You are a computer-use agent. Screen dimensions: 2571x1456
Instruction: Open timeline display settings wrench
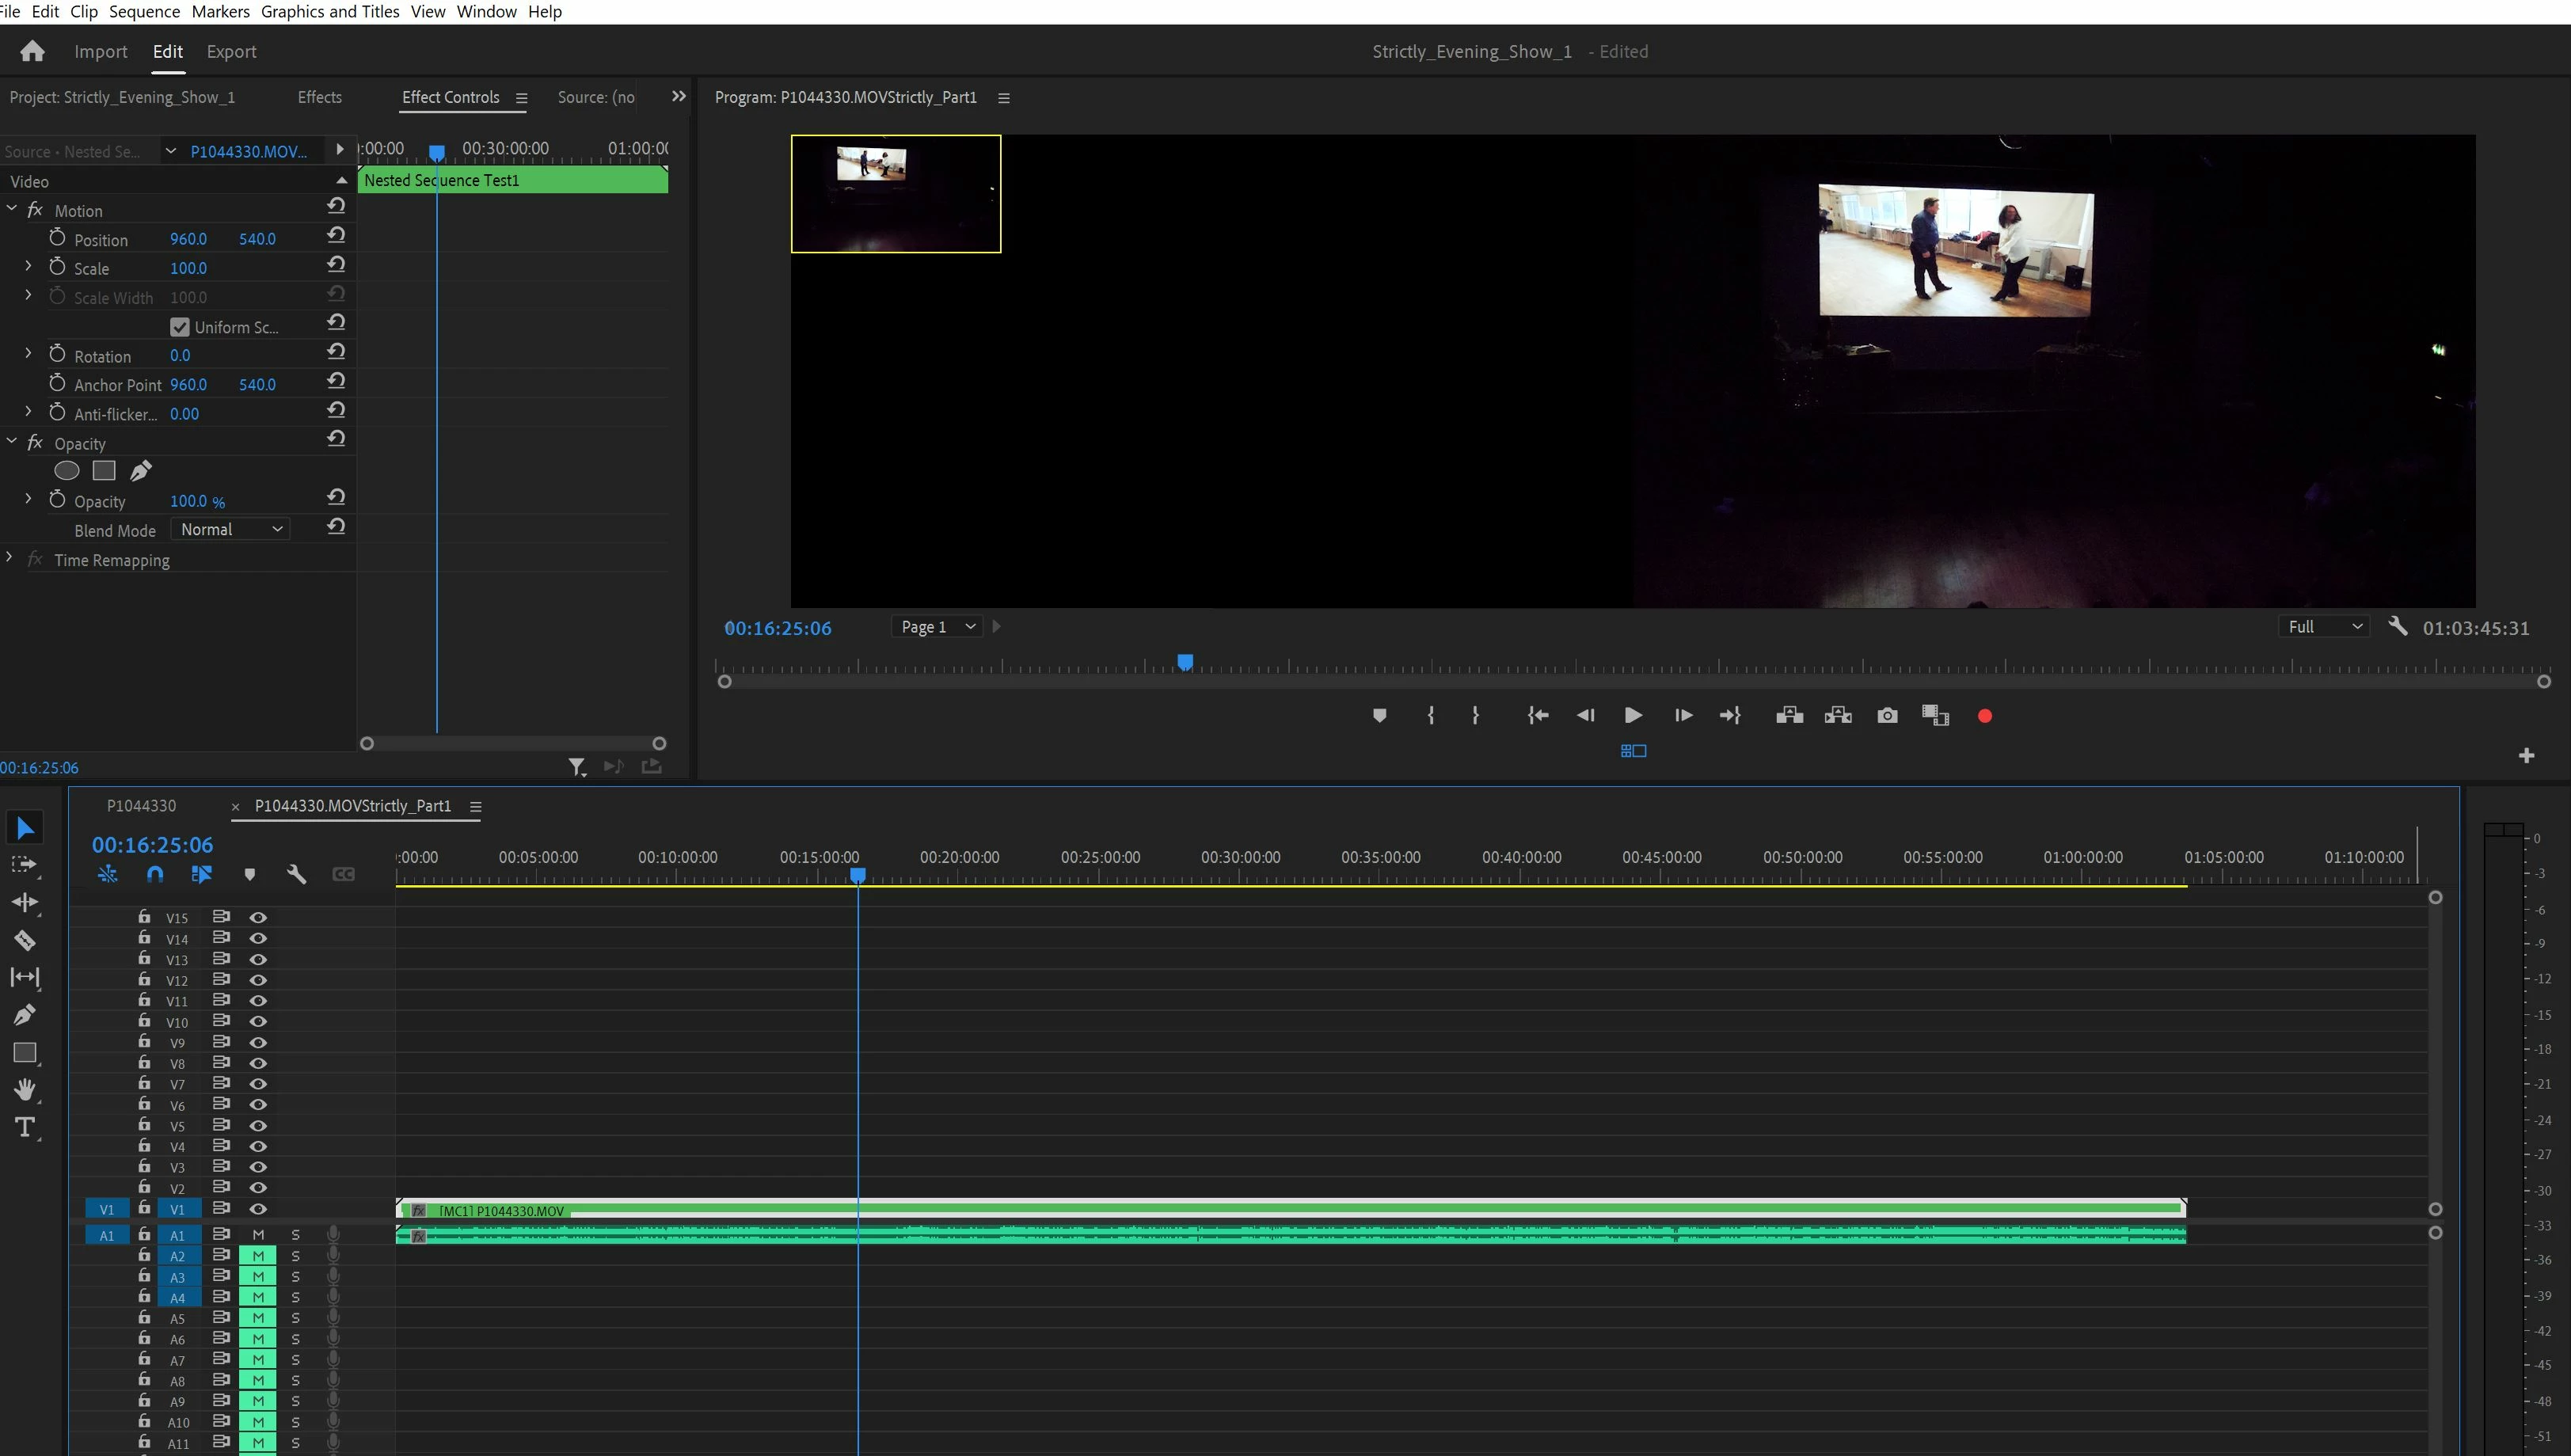pyautogui.click(x=296, y=874)
